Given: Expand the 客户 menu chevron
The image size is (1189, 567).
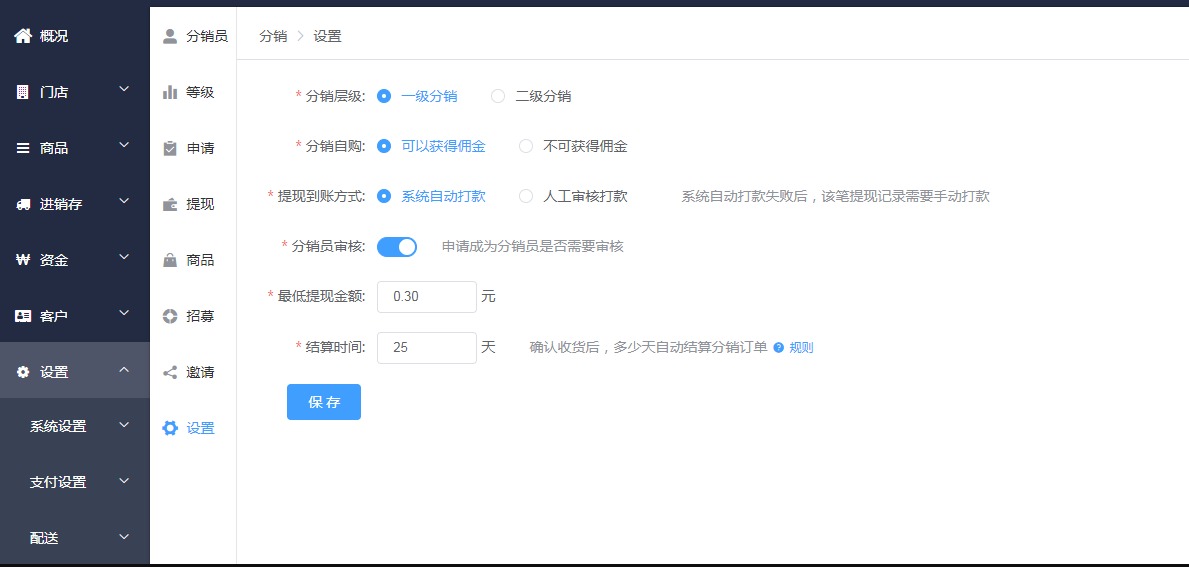Looking at the screenshot, I should 125,314.
